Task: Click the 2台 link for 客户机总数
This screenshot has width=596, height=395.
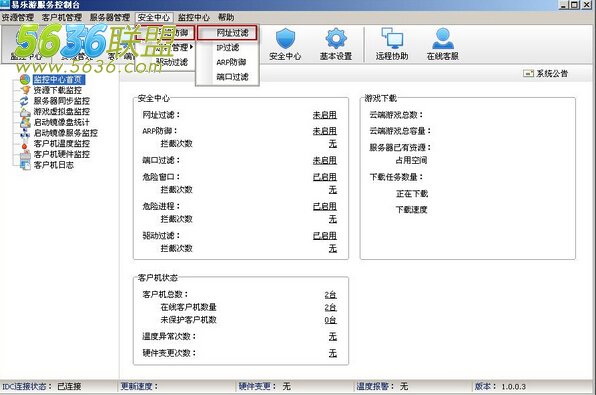Action: point(330,295)
